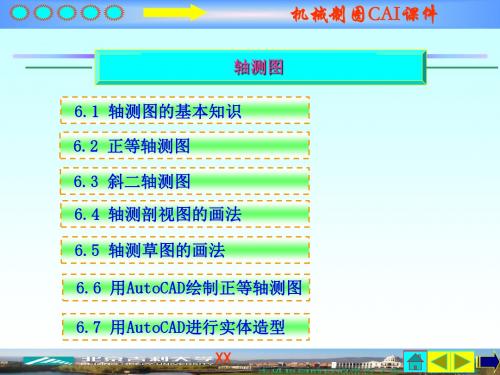500x375 pixels.
Task: Open section 6.4 轴测剖视图的画法
Action: point(185,214)
